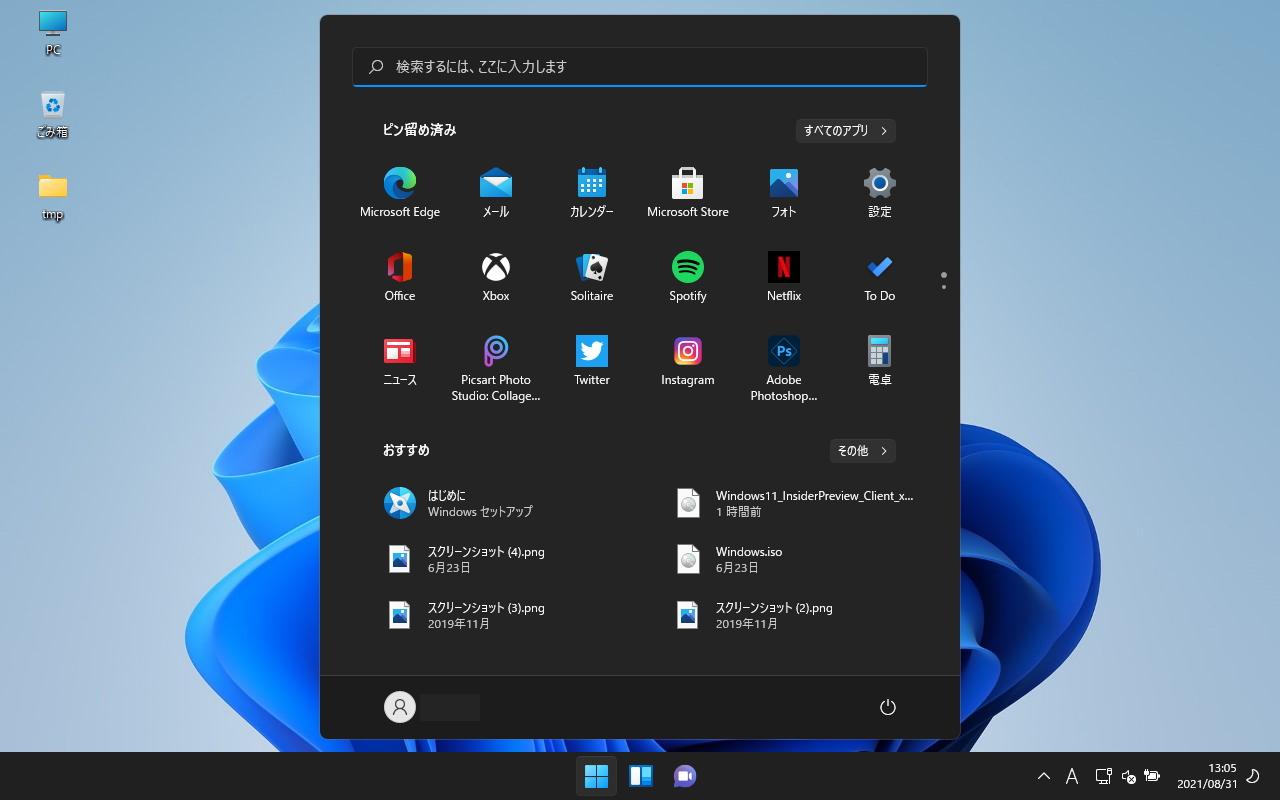Open Instagram
Image resolution: width=1280 pixels, height=800 pixels.
[688, 362]
